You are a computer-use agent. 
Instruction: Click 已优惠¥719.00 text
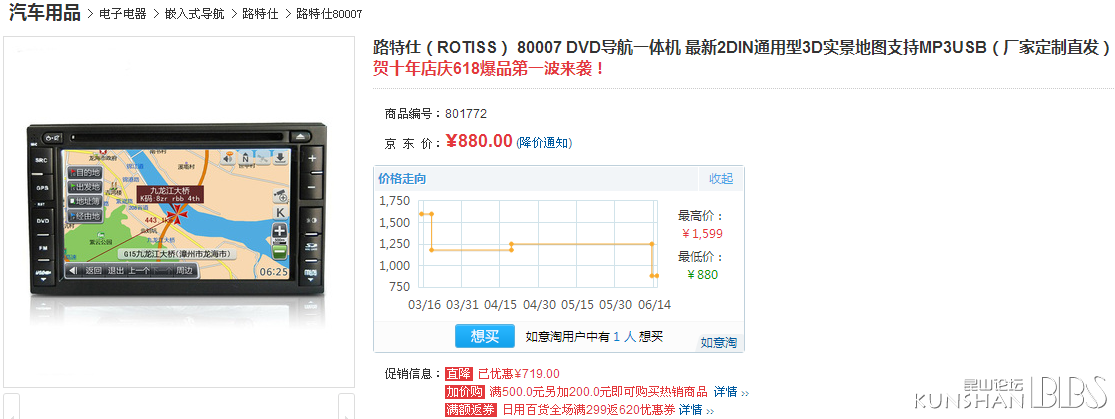pyautogui.click(x=518, y=373)
